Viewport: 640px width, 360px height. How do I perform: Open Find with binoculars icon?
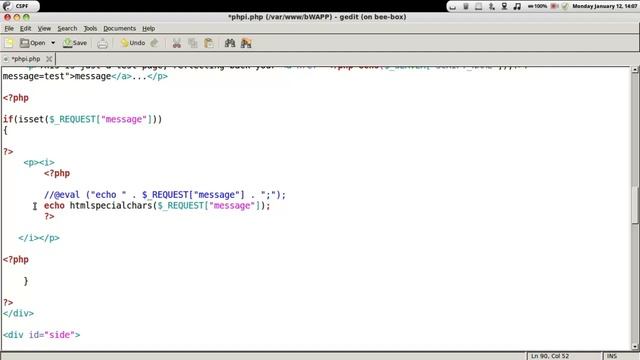[230, 43]
